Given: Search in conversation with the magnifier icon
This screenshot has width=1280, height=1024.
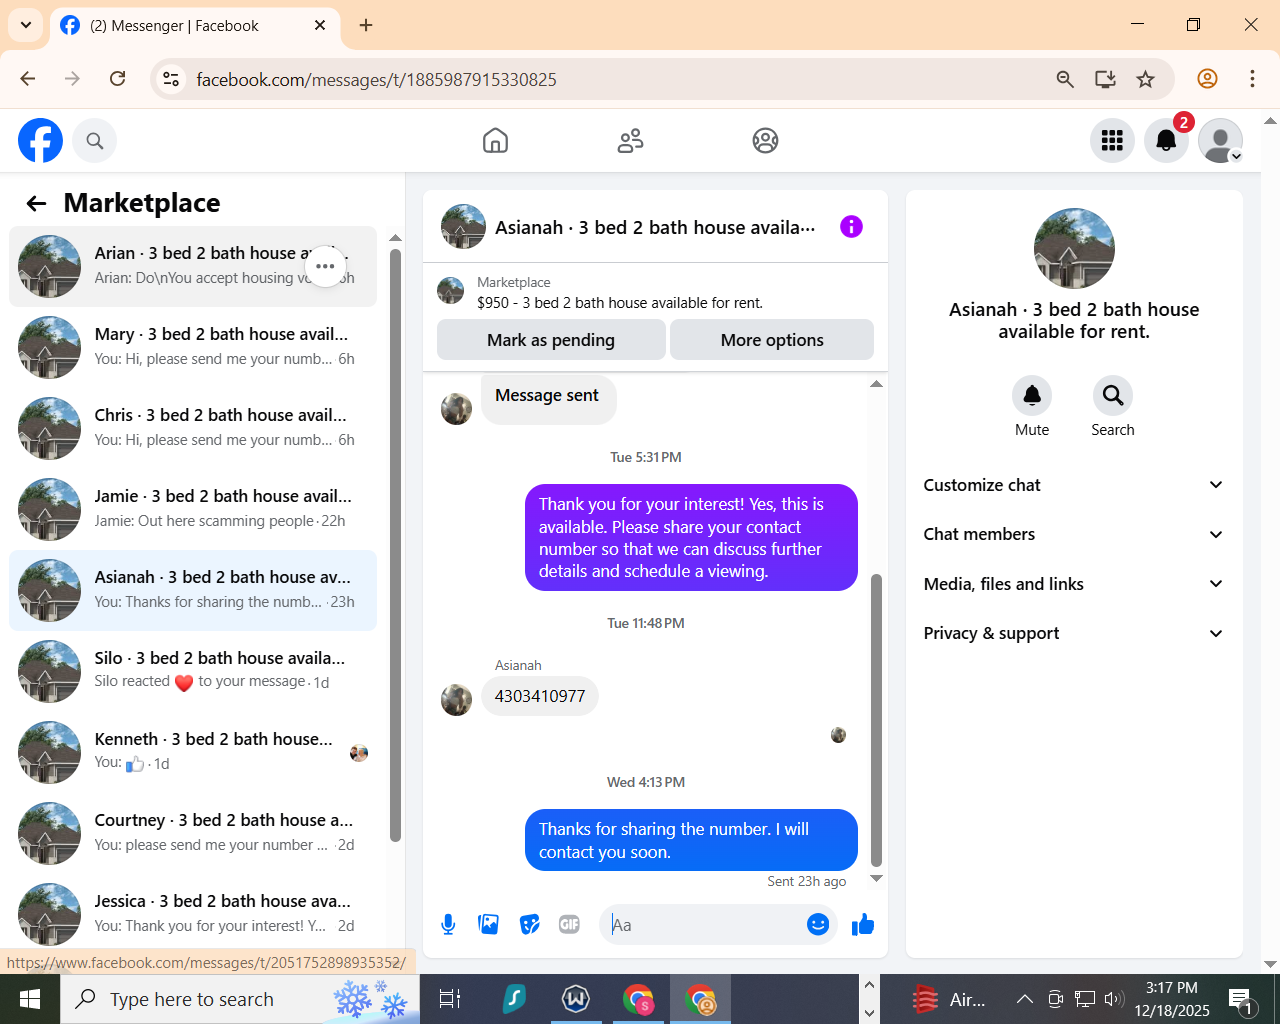Looking at the screenshot, I should [1113, 396].
